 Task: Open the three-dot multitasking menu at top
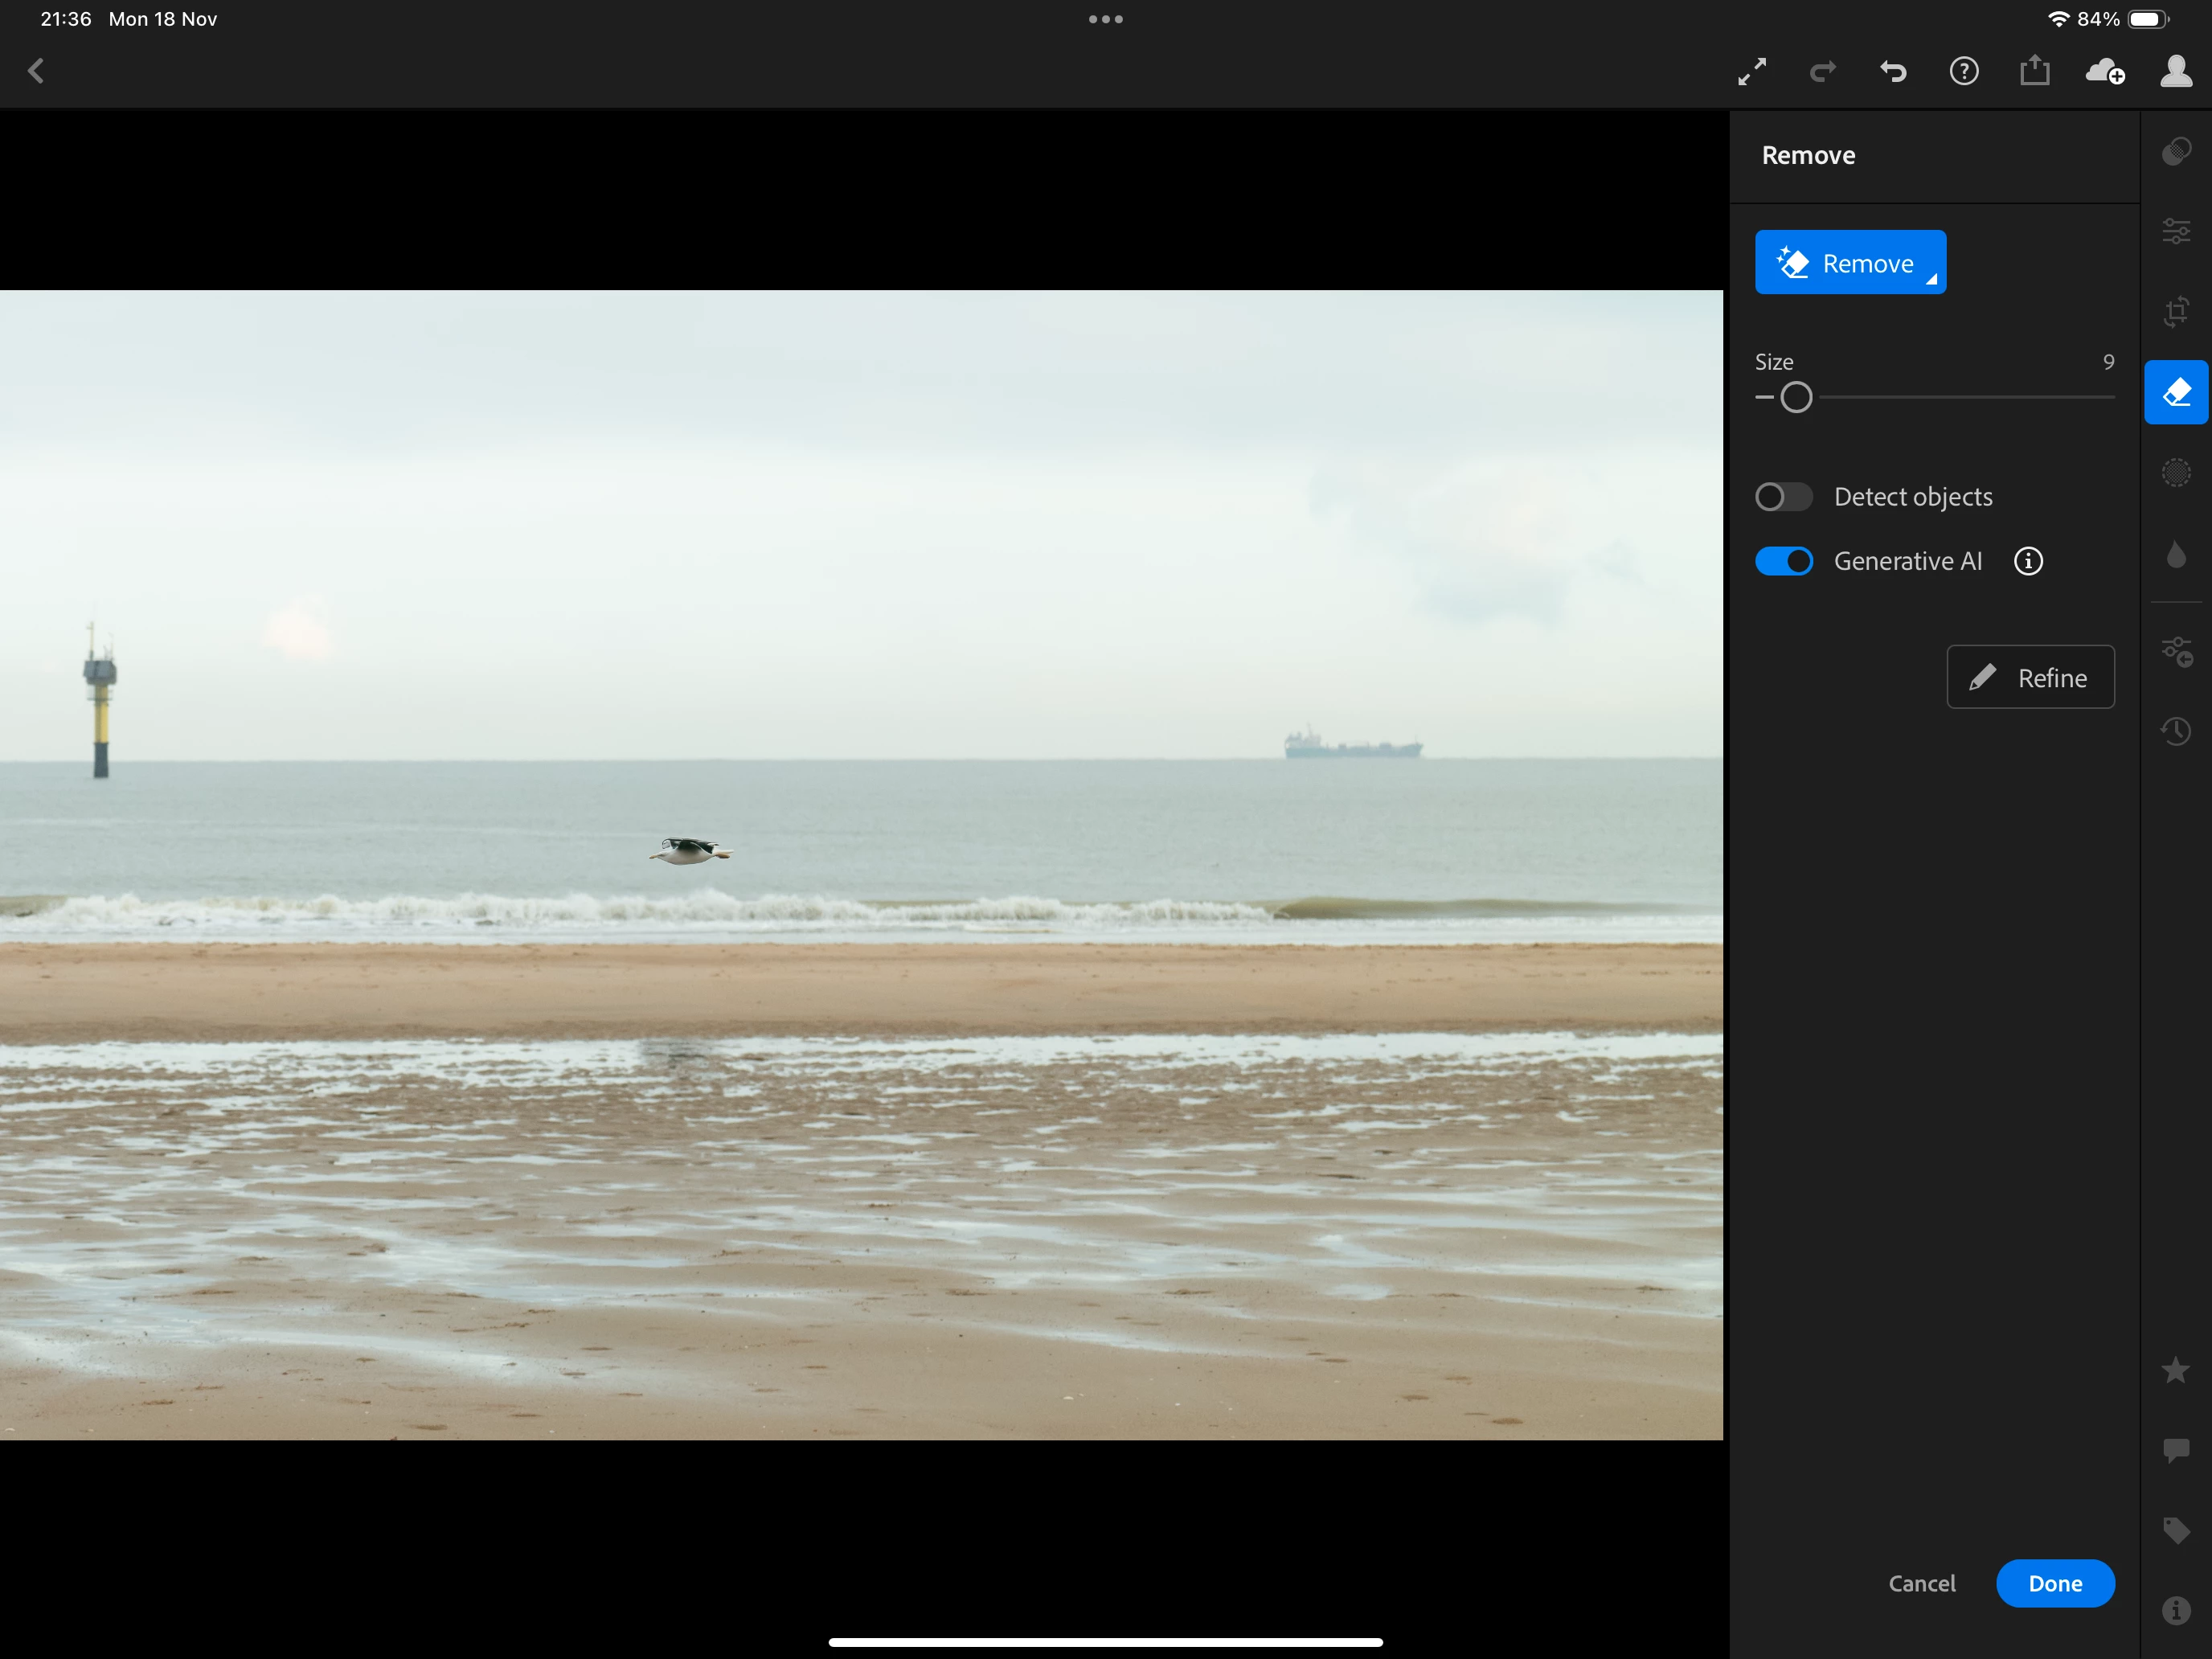pyautogui.click(x=1105, y=19)
